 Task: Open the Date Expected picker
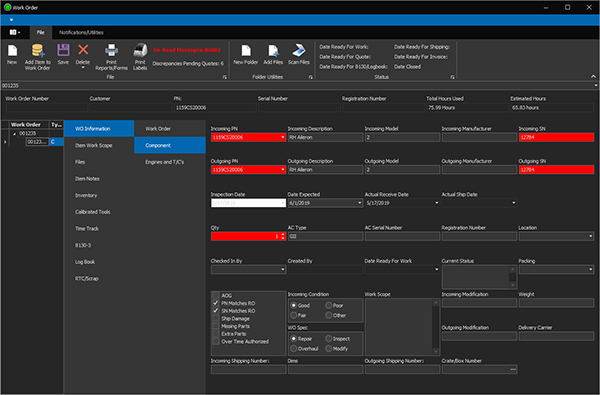click(360, 203)
